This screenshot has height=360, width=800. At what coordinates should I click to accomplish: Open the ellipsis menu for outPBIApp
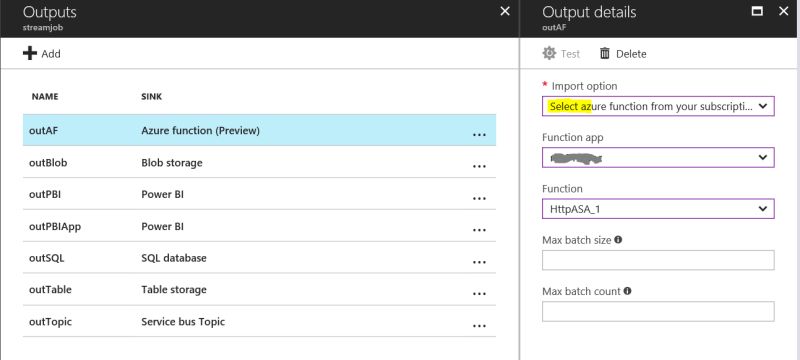(x=479, y=230)
